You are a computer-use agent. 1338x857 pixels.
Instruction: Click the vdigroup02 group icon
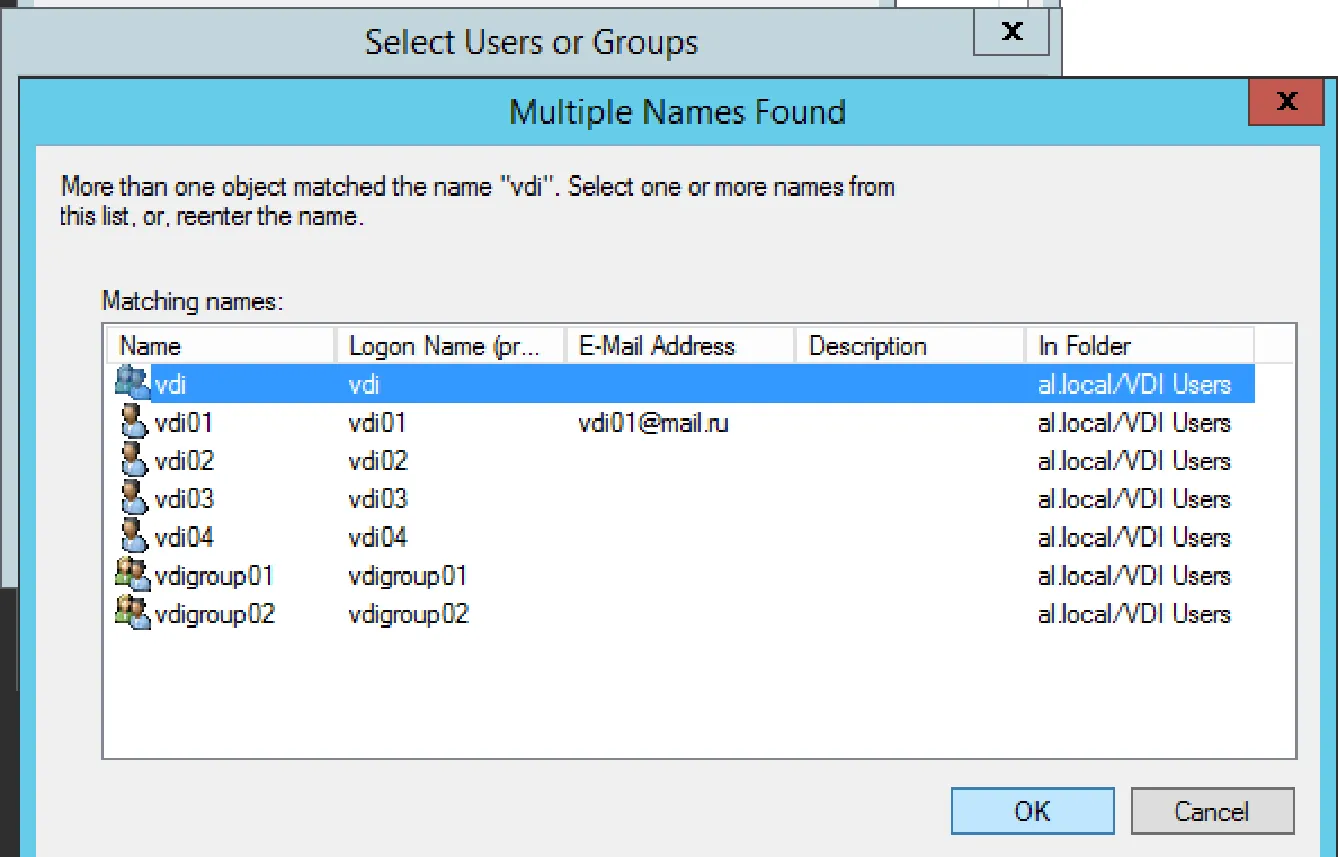[132, 613]
